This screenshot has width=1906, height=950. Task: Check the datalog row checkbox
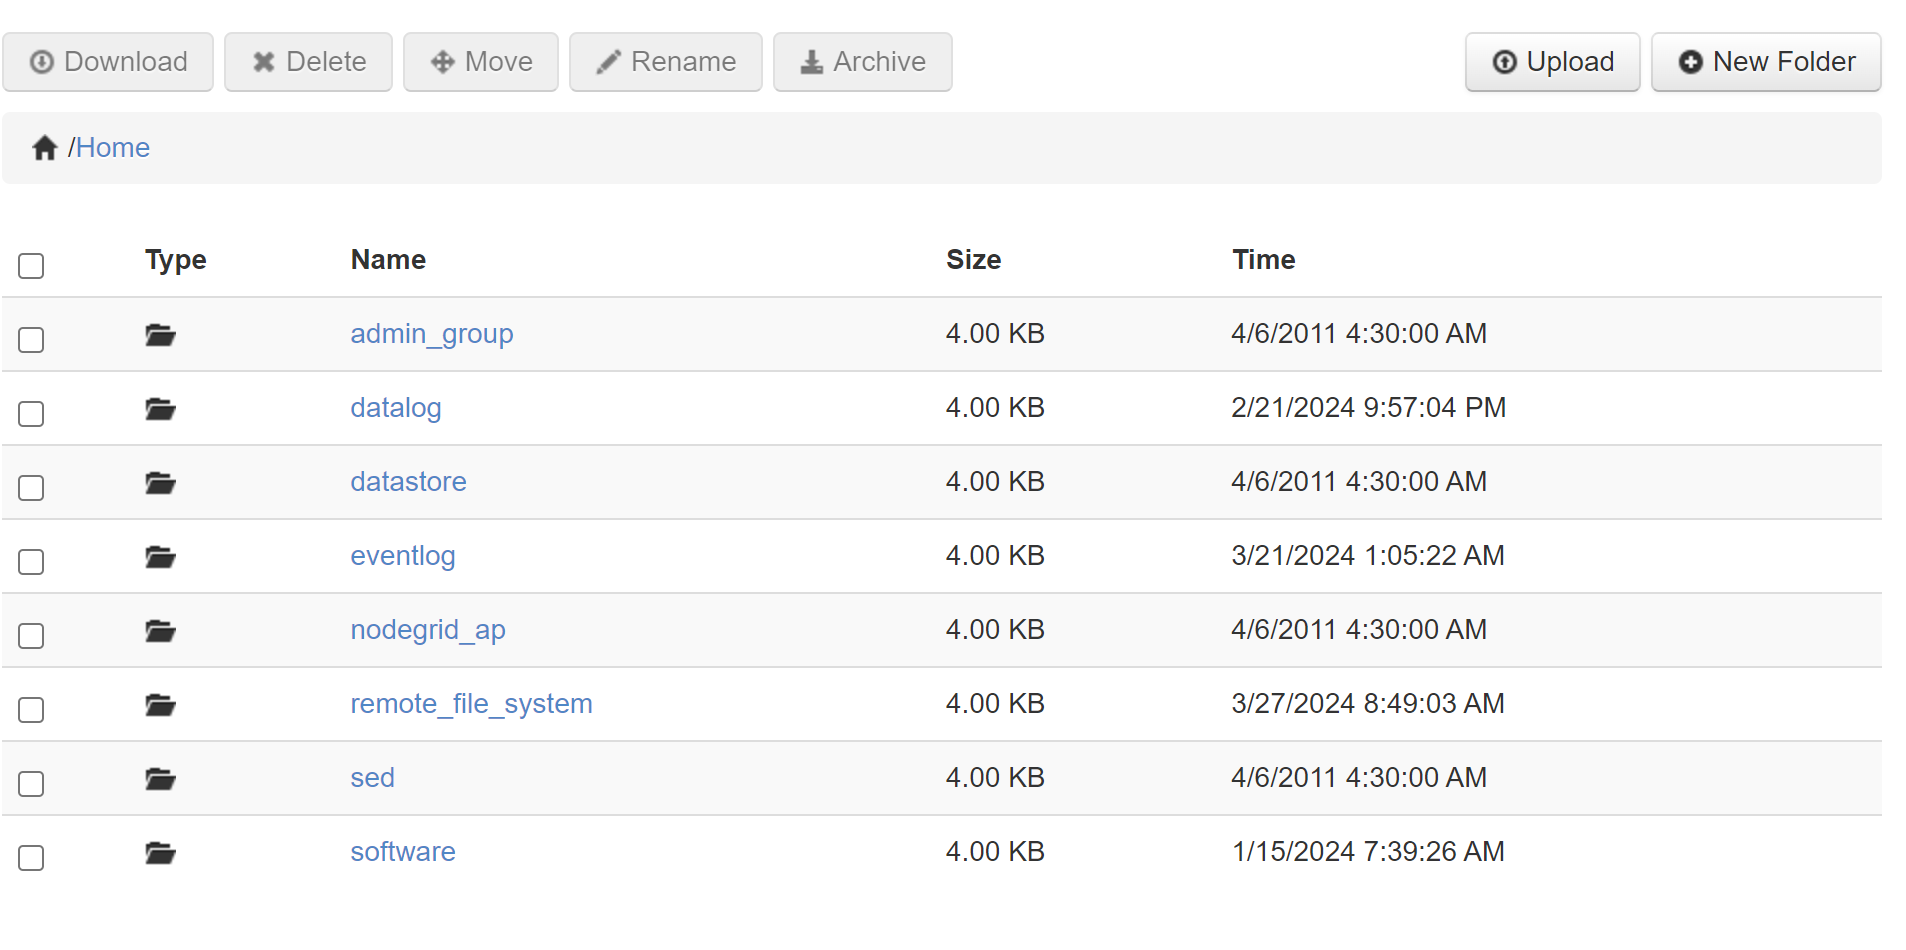pyautogui.click(x=31, y=414)
